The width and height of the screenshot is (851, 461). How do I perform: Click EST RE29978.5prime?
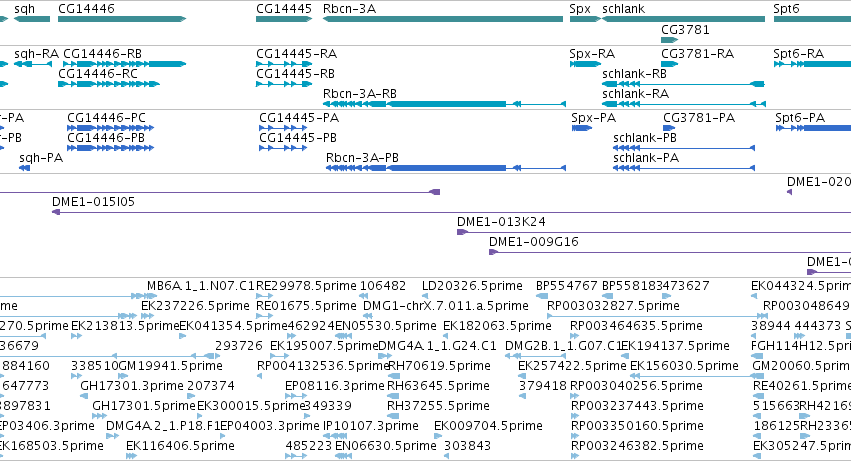pyautogui.click(x=306, y=286)
